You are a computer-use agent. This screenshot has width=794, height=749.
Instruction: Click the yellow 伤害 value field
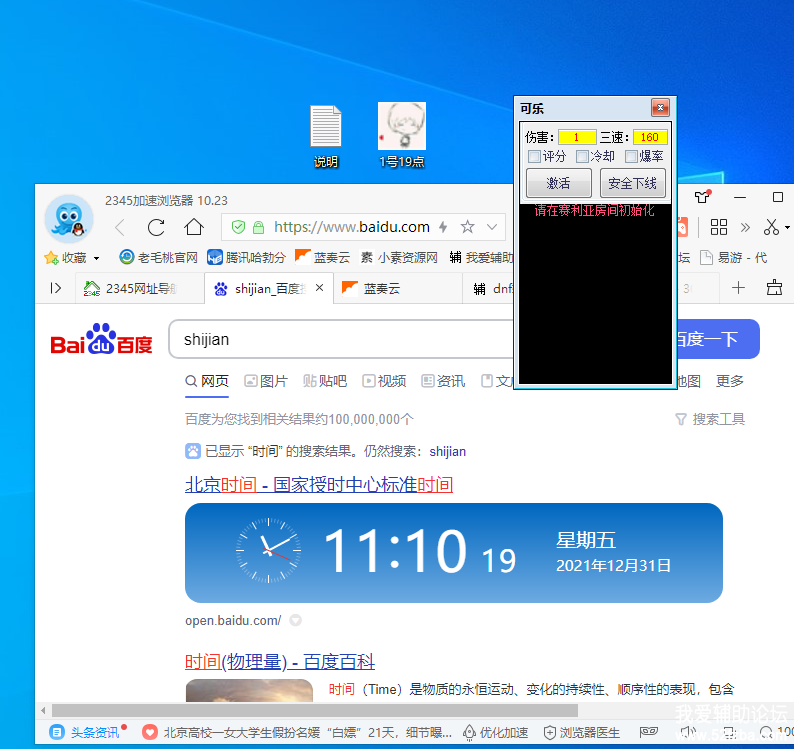pos(577,137)
